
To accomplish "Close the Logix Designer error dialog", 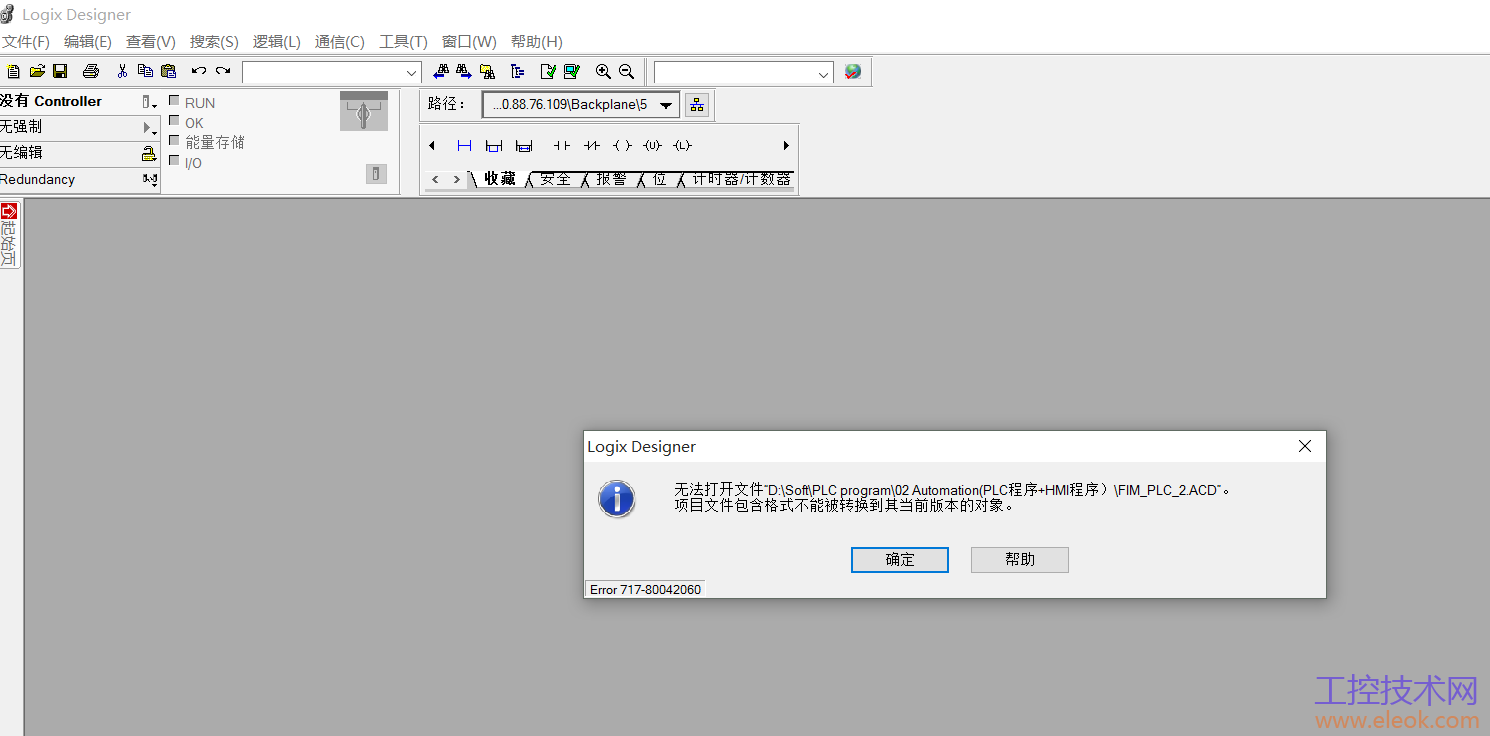I will coord(1305,446).
